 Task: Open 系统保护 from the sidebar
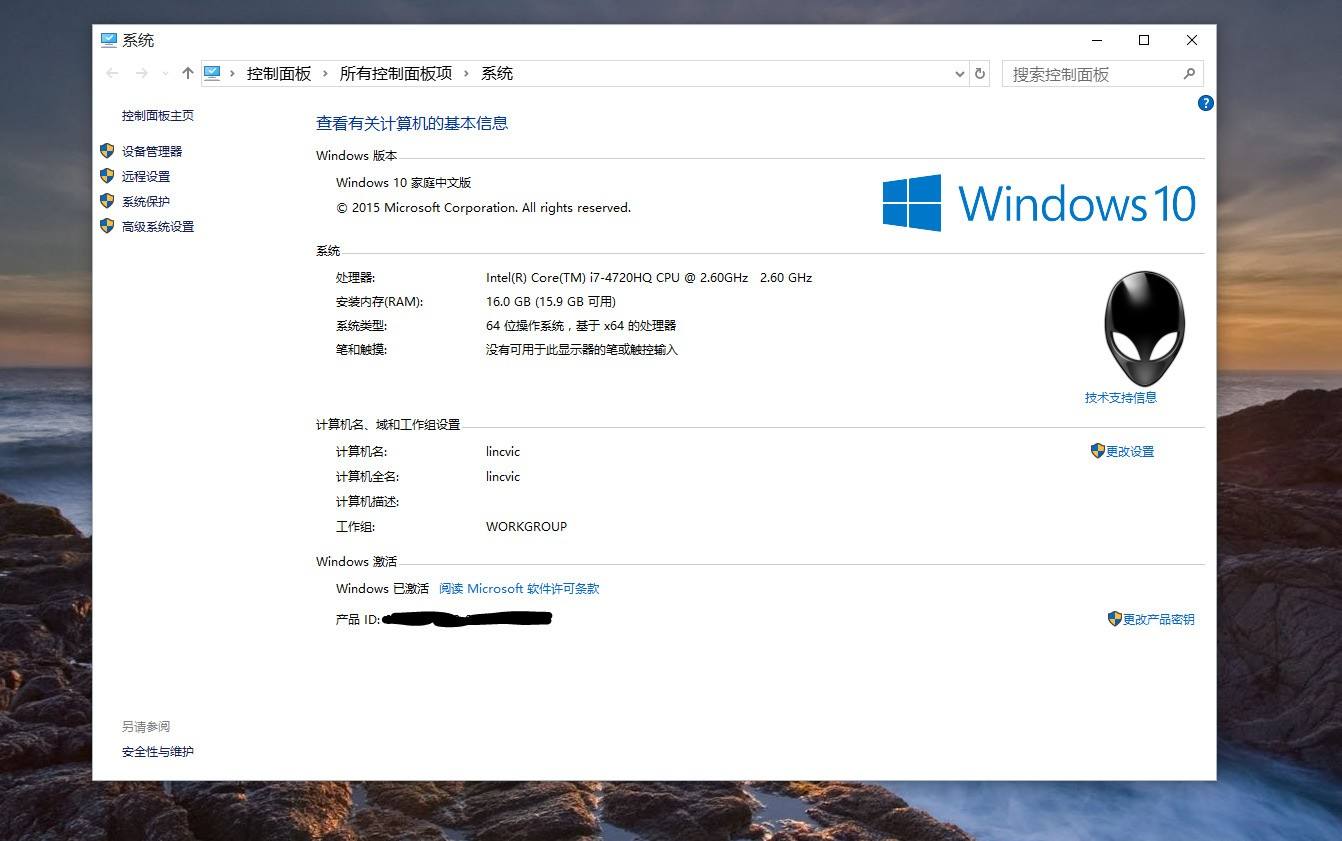click(x=146, y=202)
